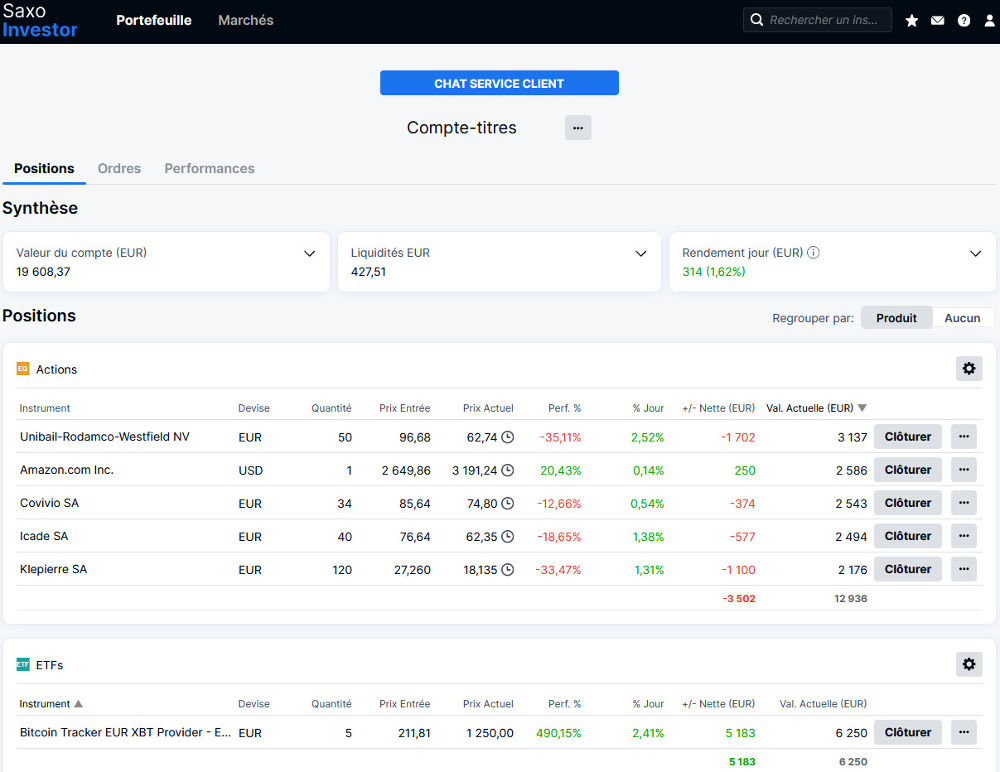Click info icon next to Rendement jour
This screenshot has width=1000, height=772.
coord(813,253)
